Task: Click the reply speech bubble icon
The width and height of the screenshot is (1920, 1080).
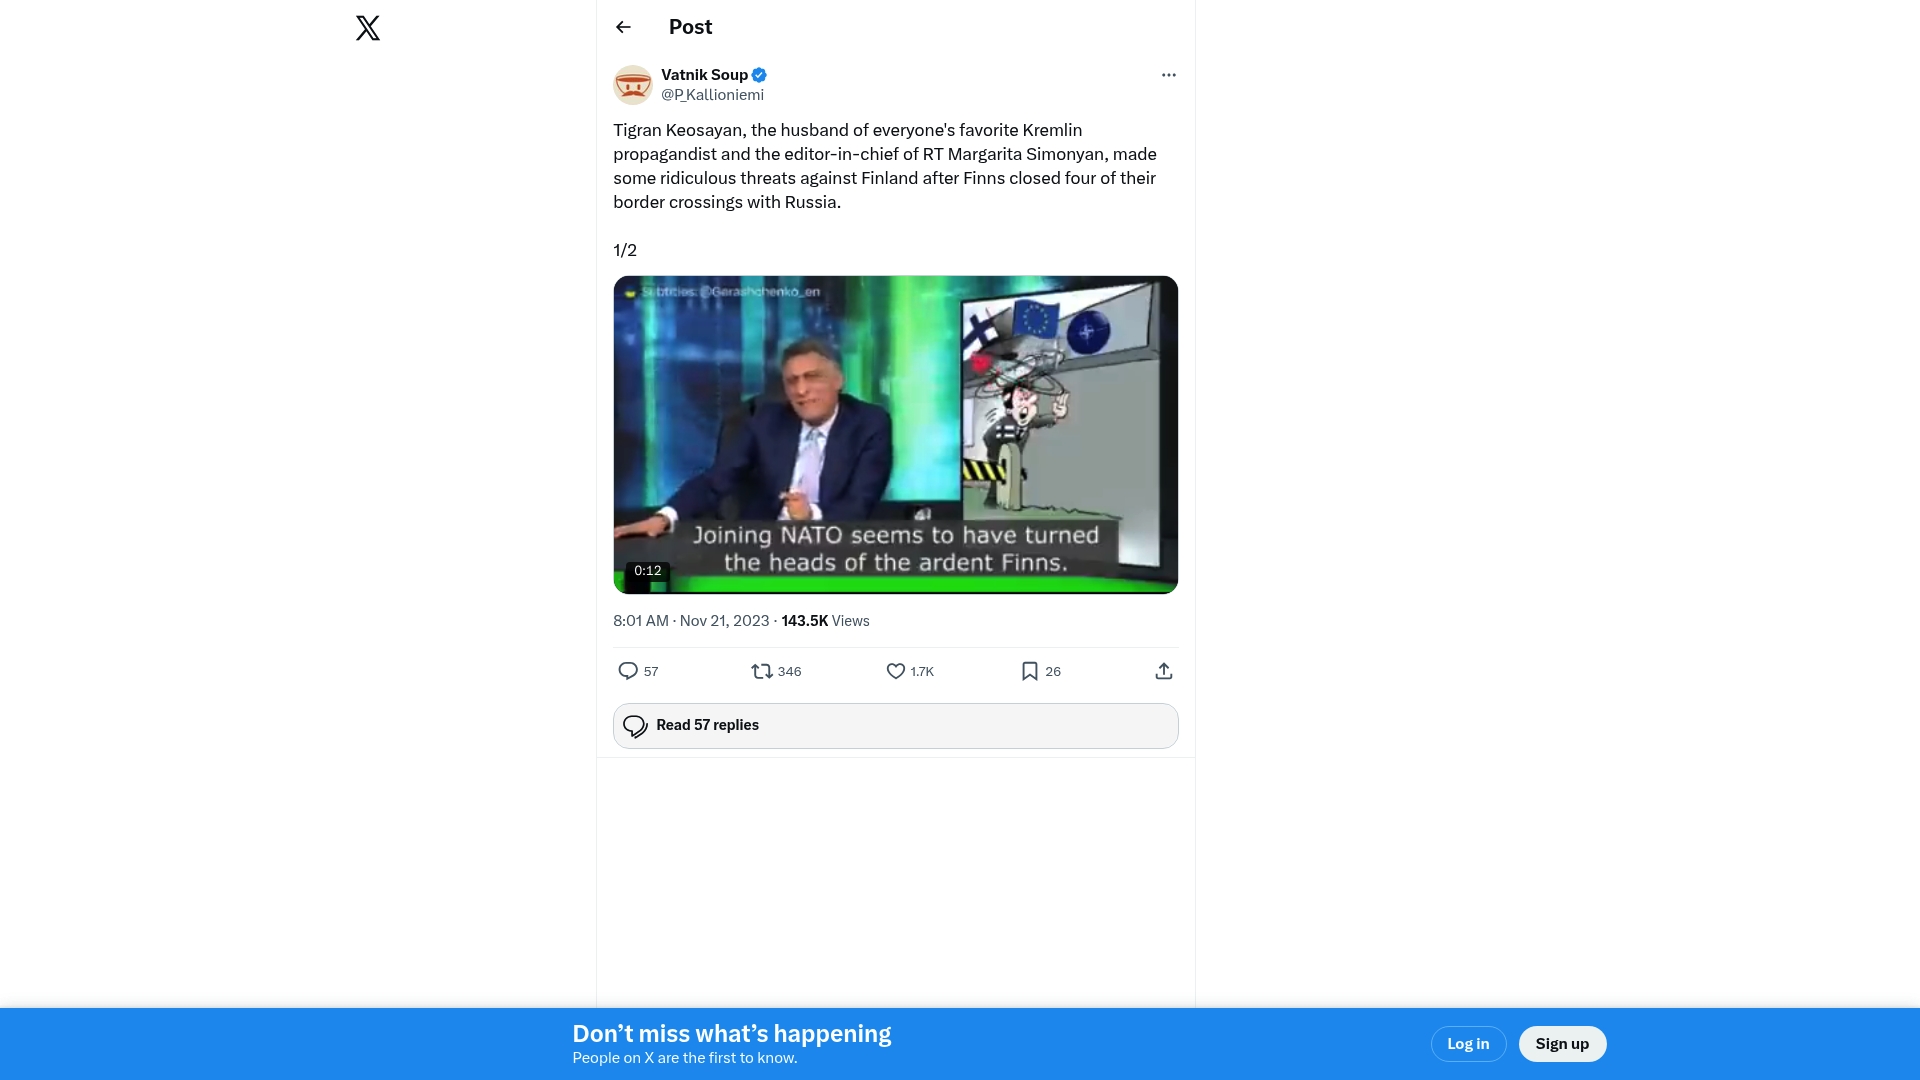Action: click(x=628, y=671)
